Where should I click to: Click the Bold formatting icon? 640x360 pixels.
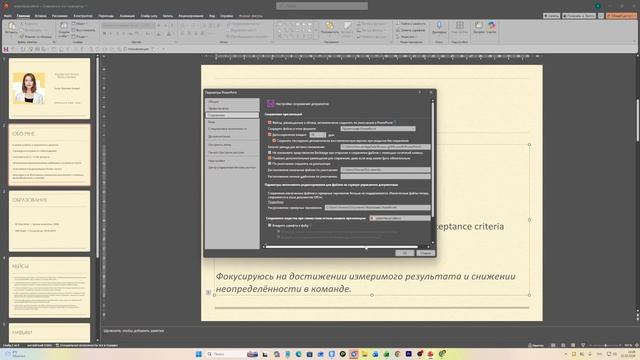(104, 34)
